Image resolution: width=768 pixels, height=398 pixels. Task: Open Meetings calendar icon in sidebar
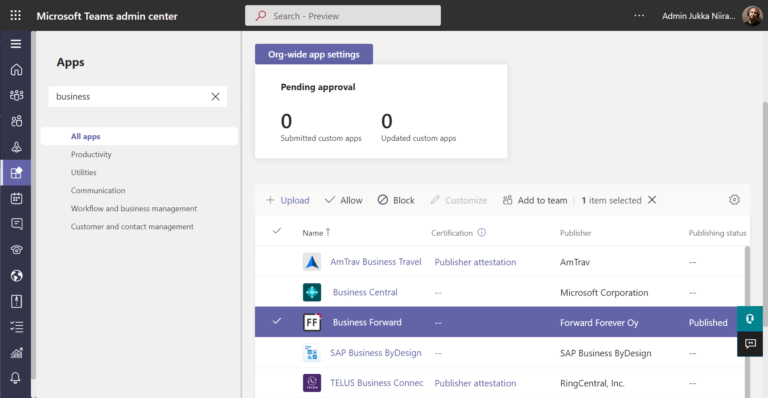click(16, 198)
